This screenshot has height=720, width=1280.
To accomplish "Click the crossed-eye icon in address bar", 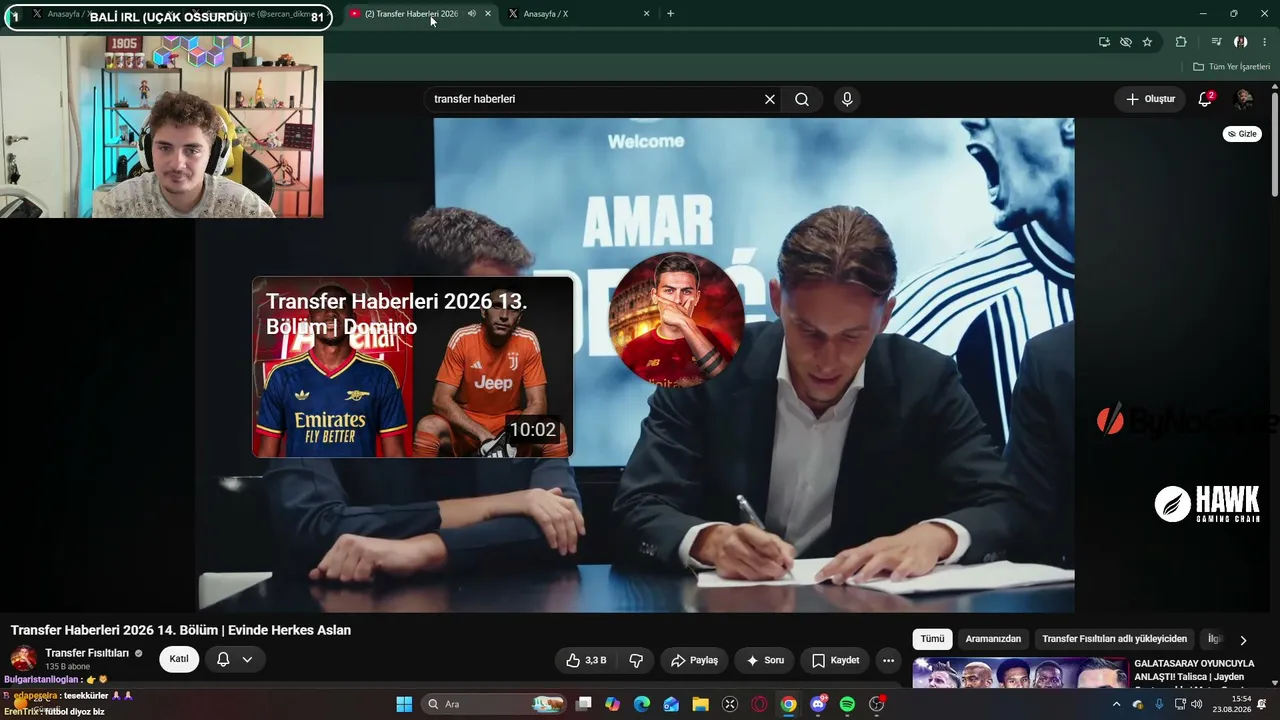I will point(1126,42).
